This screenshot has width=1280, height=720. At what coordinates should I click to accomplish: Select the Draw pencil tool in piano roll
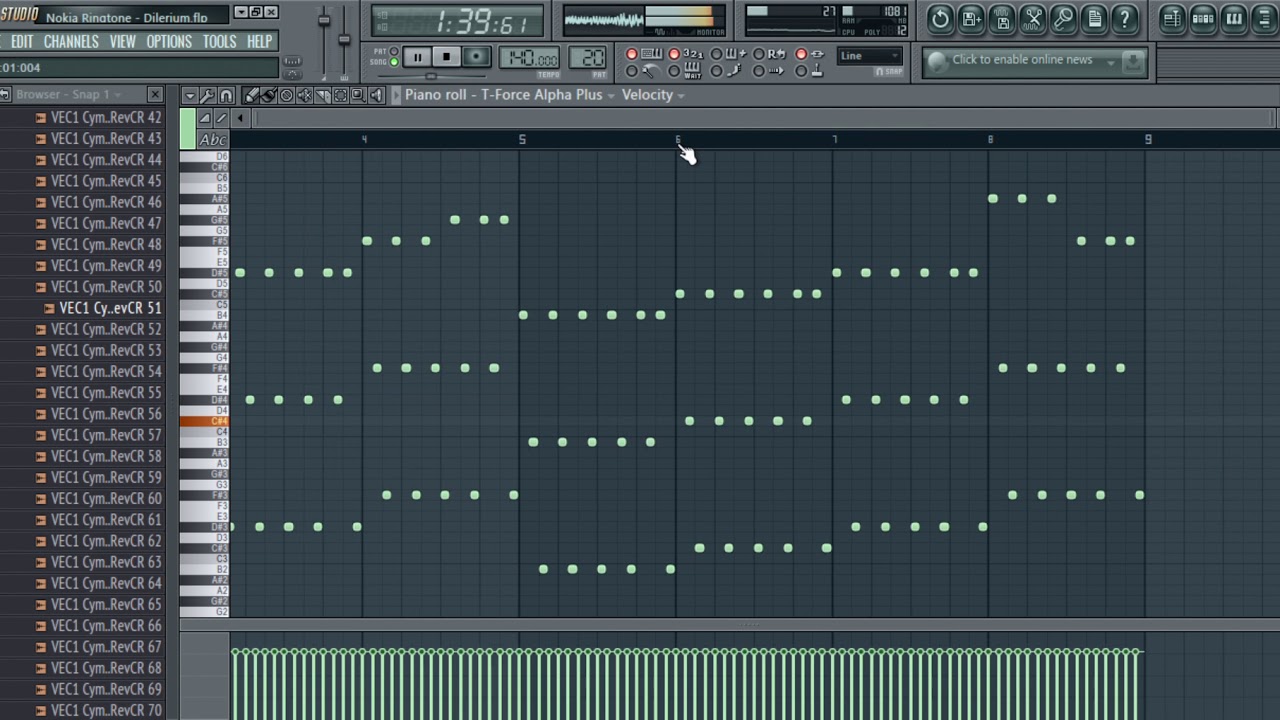[x=251, y=95]
